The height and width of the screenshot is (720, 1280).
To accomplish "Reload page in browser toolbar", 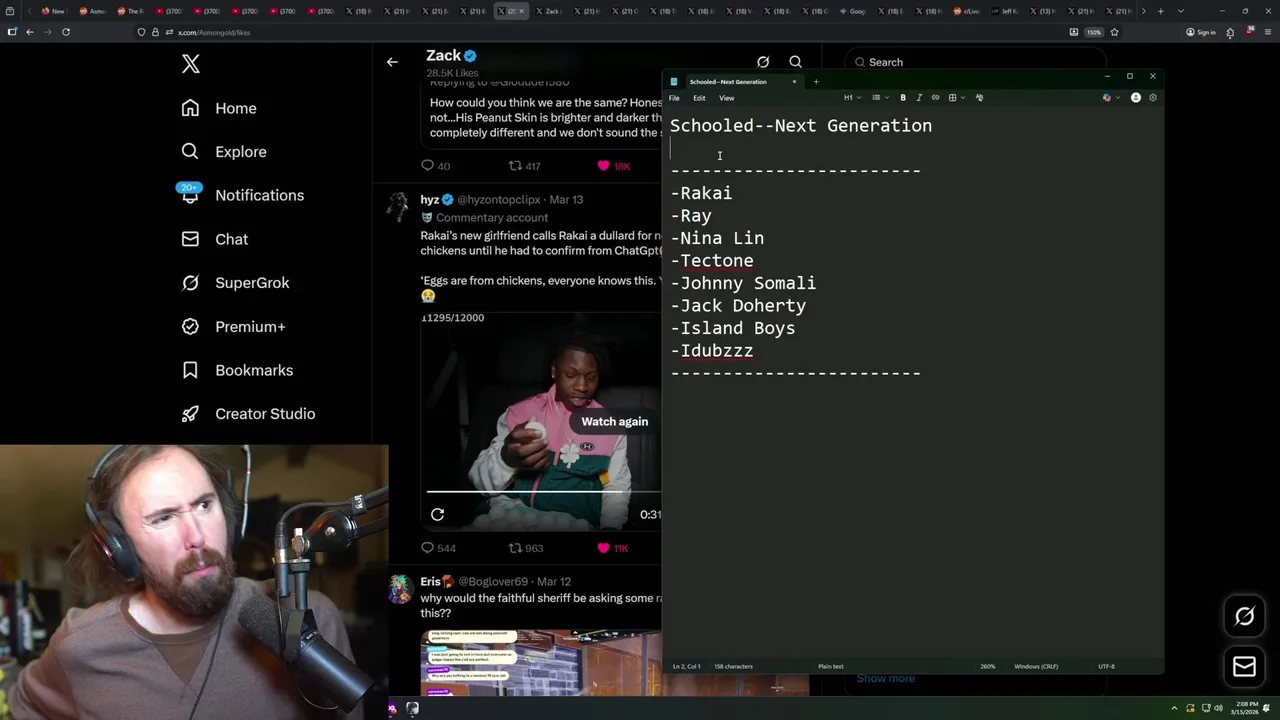I will (x=66, y=32).
